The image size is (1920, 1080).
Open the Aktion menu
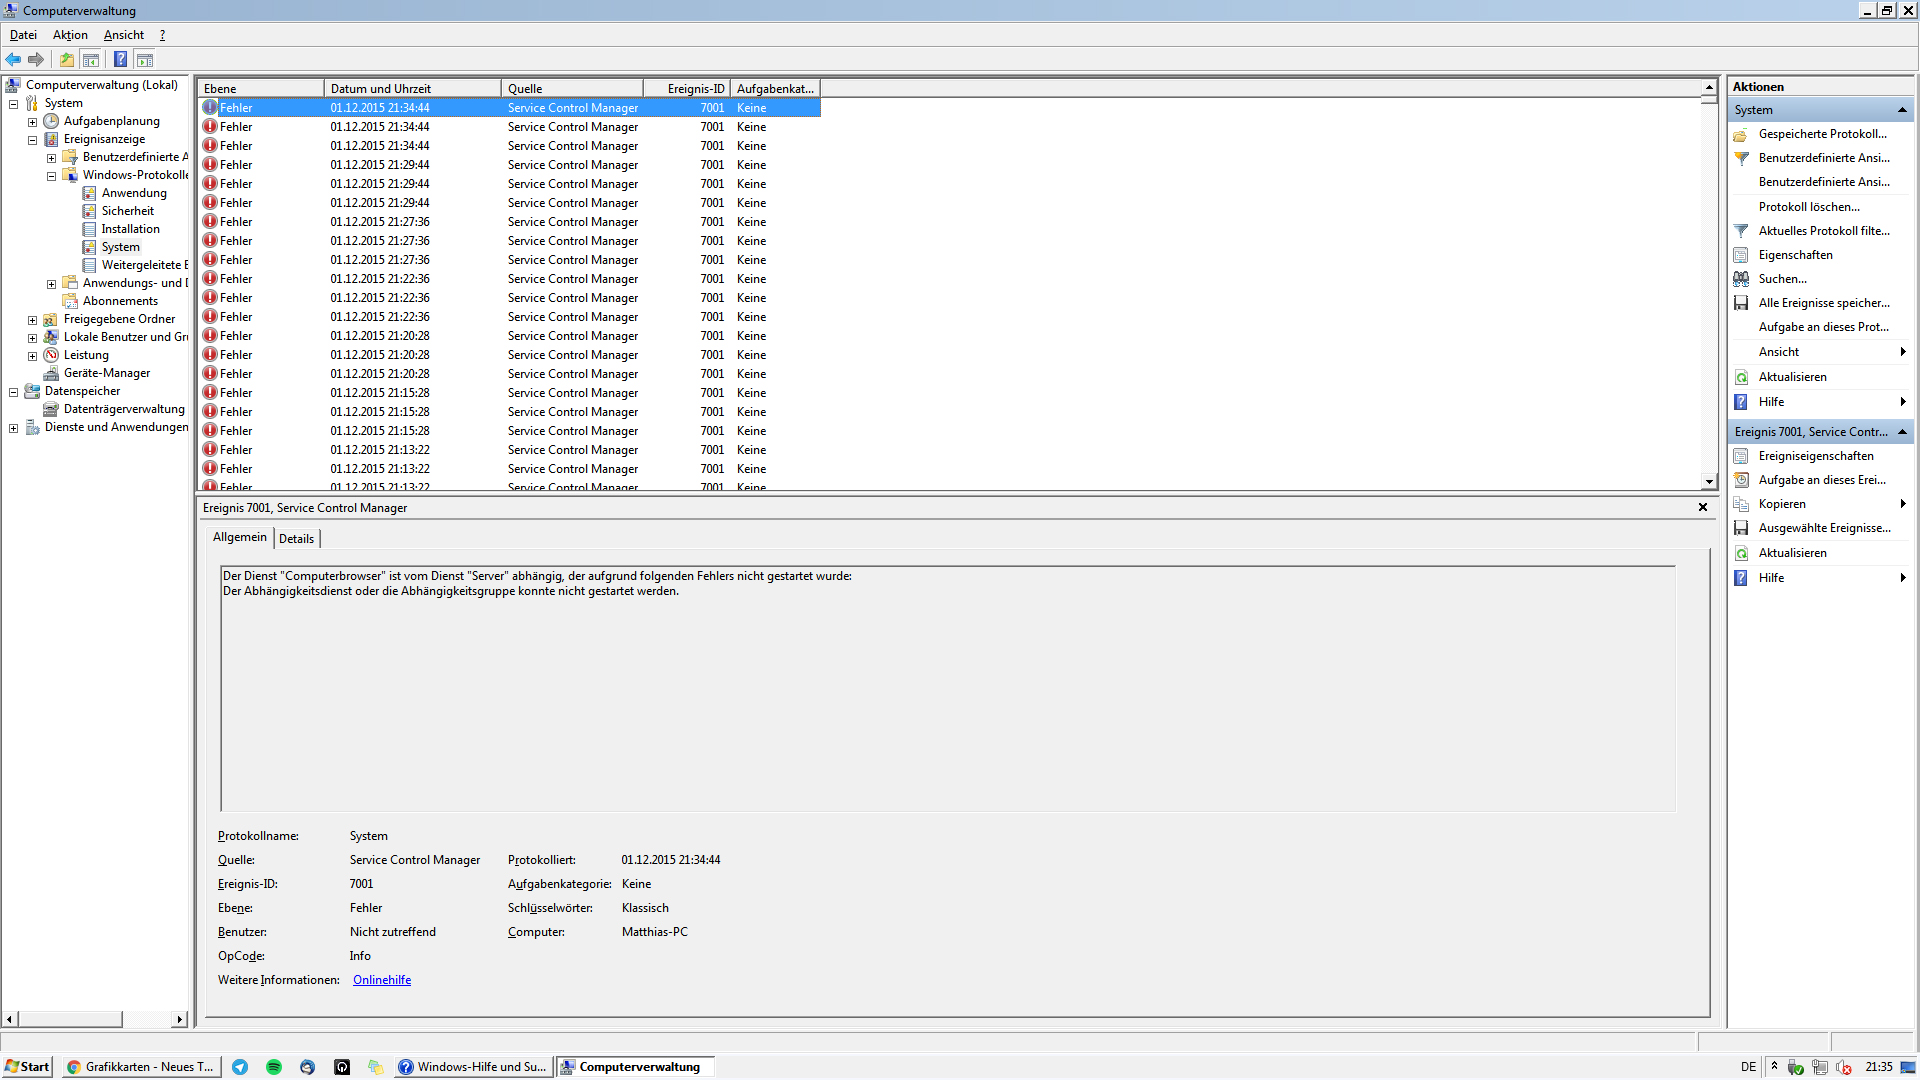coord(70,35)
